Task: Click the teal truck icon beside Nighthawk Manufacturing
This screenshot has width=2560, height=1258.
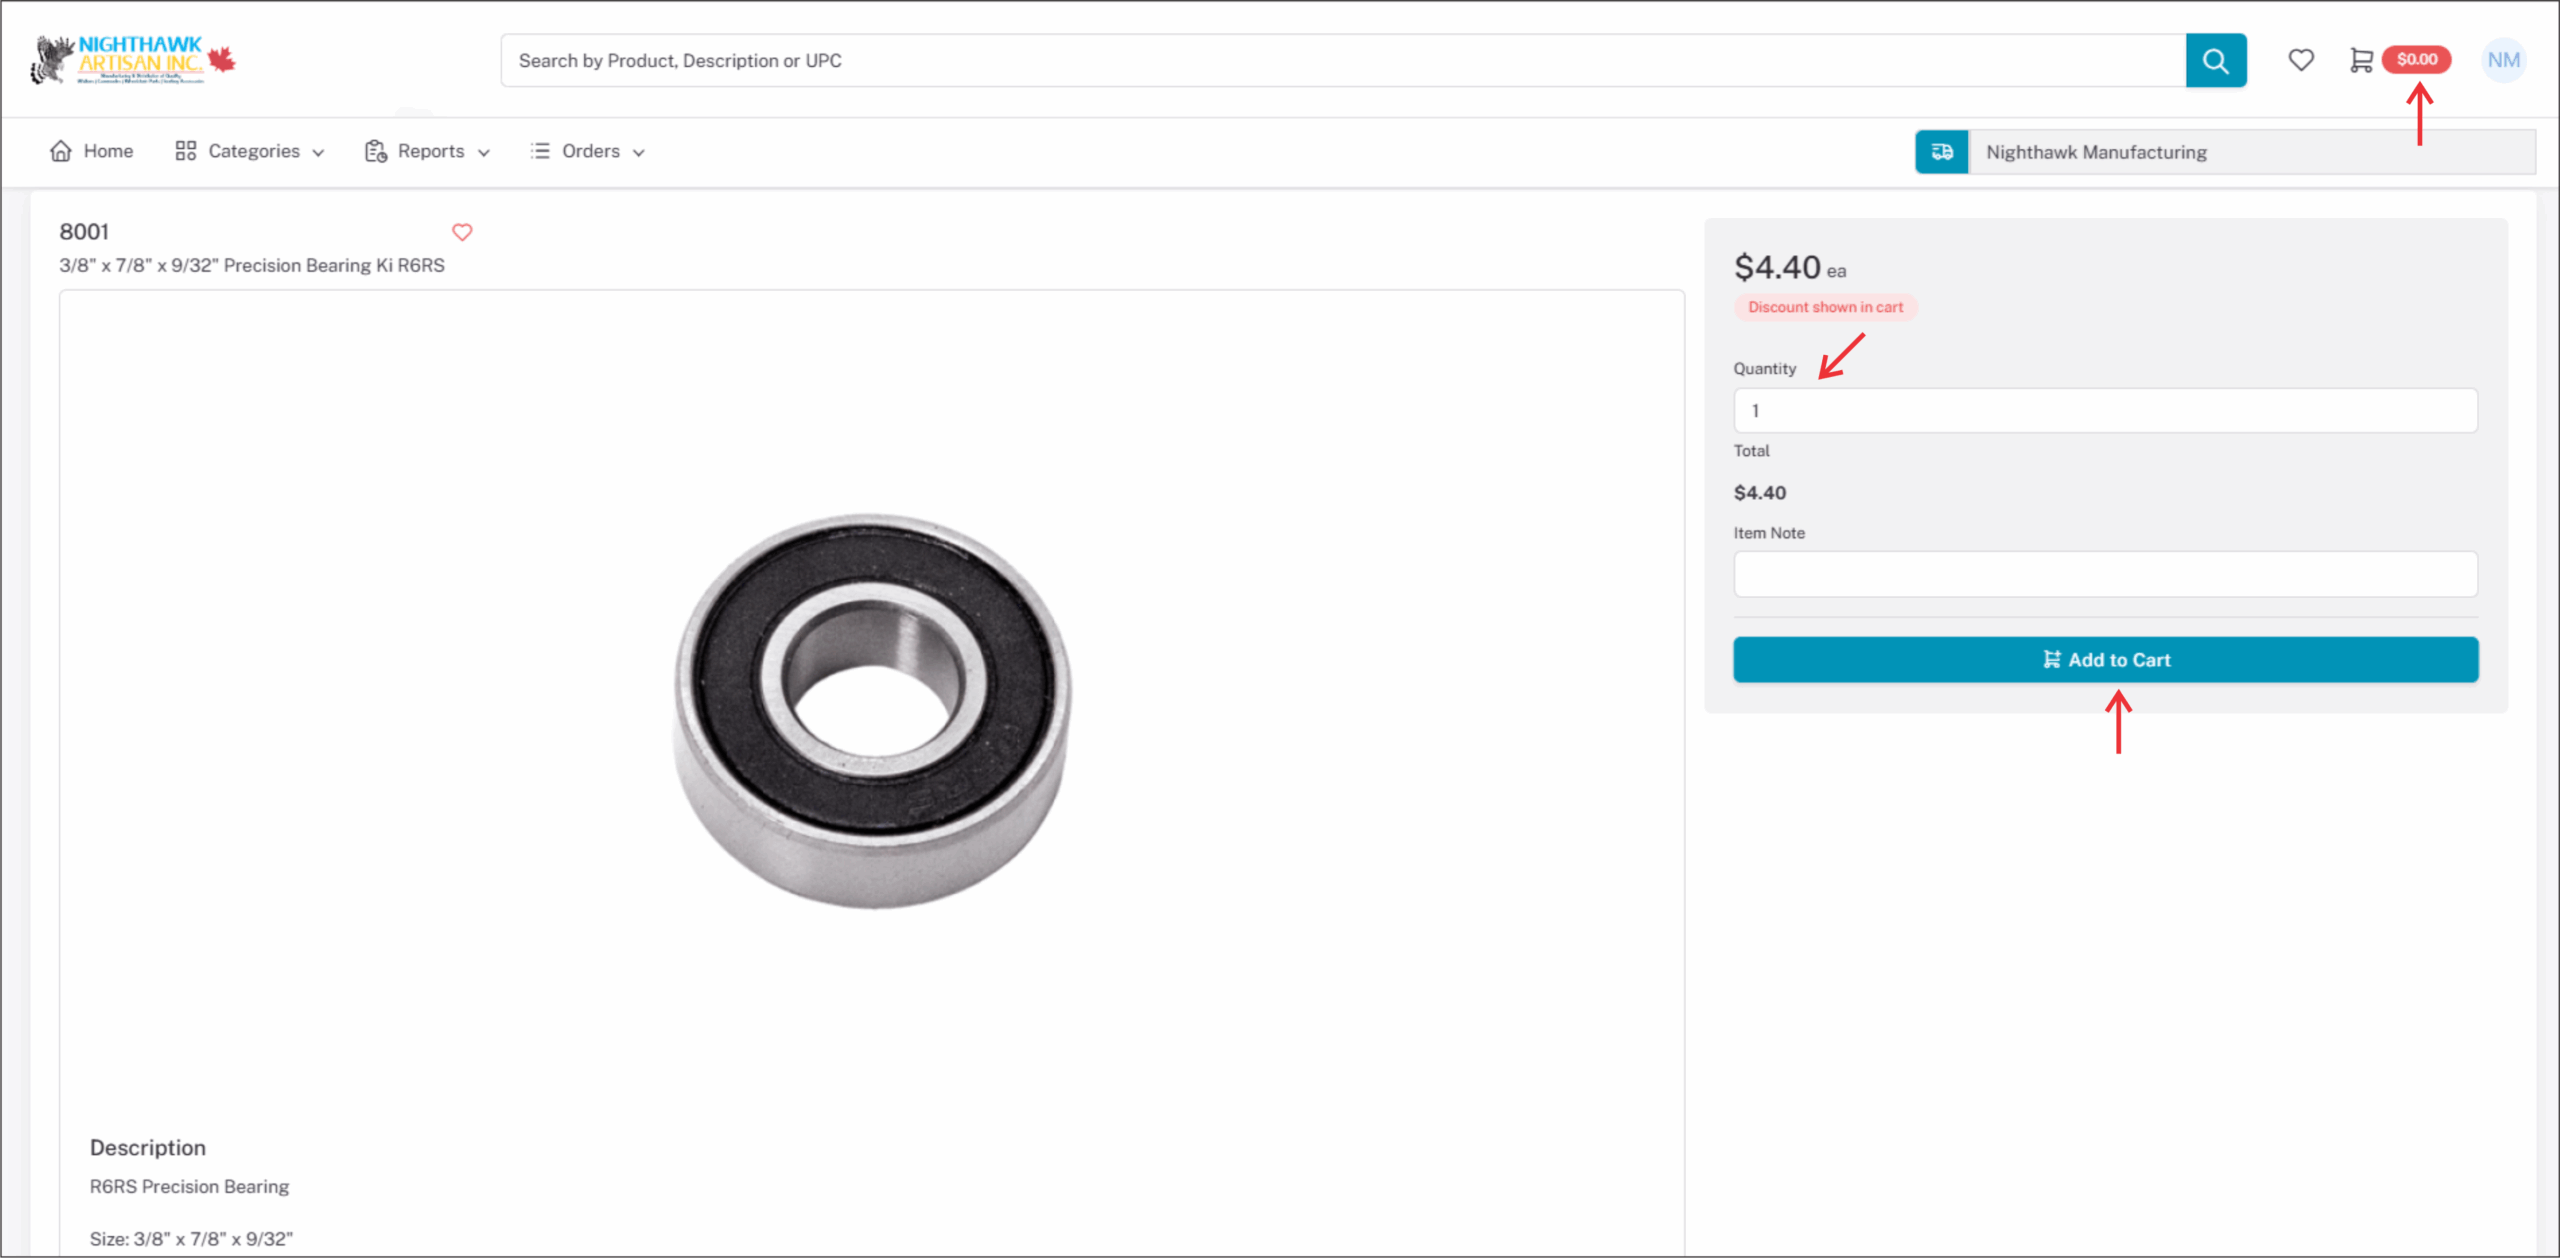Action: [1941, 152]
